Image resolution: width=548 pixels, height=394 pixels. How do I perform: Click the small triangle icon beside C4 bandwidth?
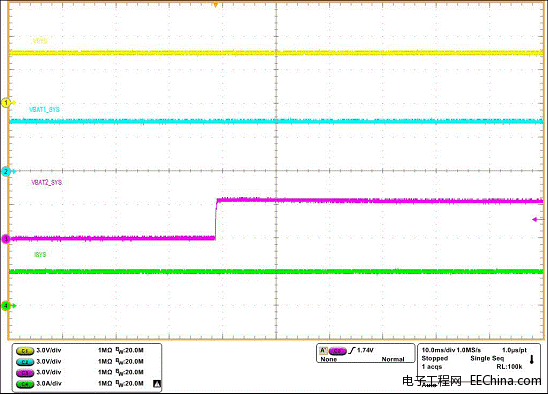pos(157,384)
